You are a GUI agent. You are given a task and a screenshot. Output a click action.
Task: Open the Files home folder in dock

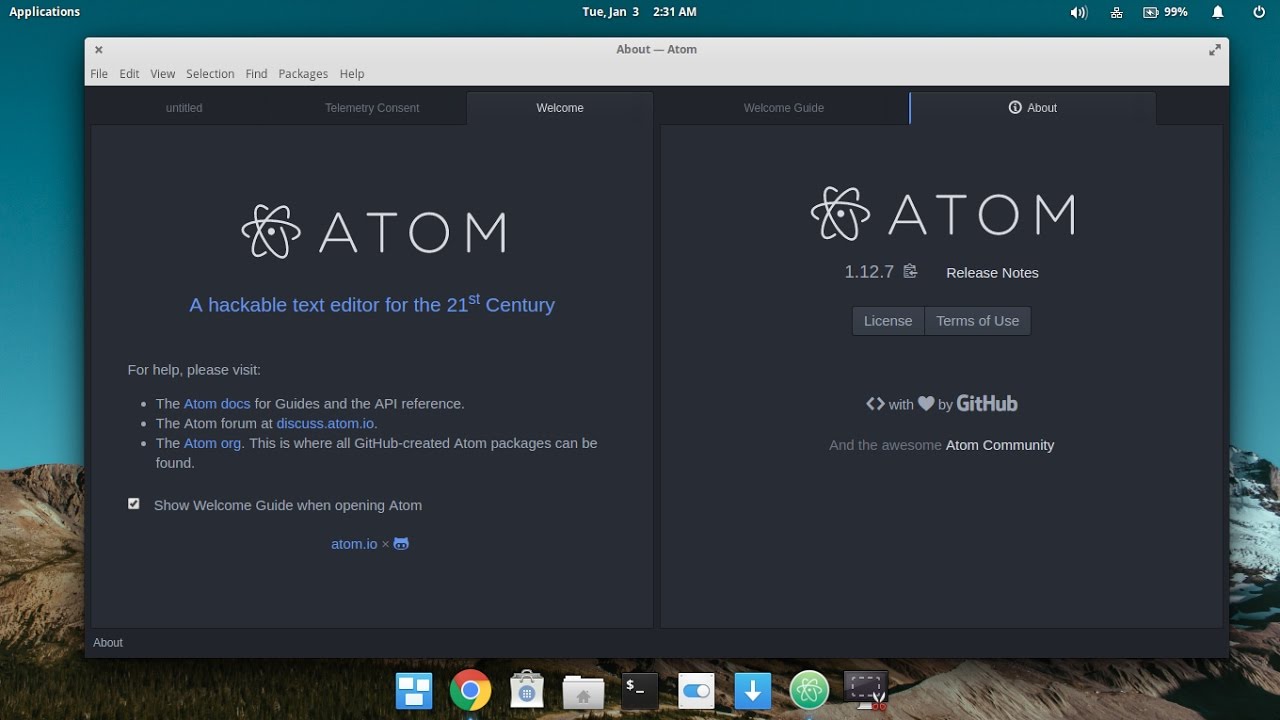point(583,691)
